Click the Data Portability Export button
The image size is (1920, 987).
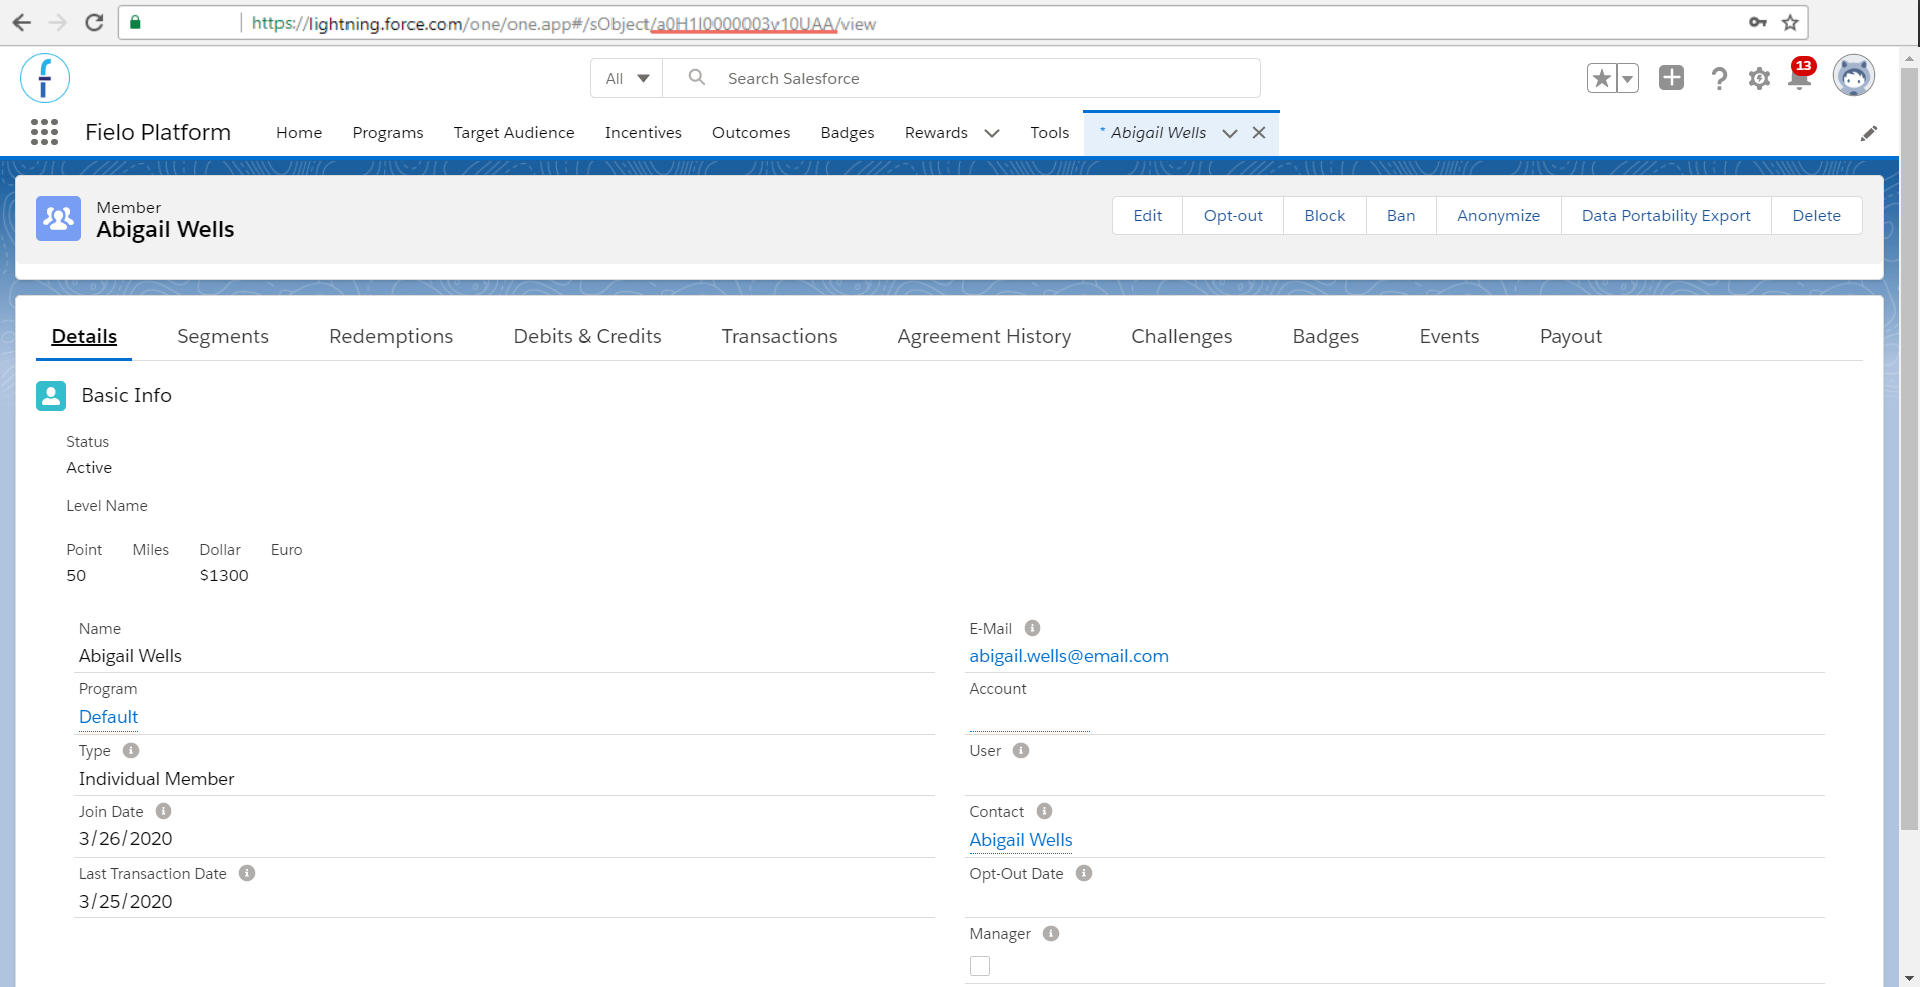1666,215
